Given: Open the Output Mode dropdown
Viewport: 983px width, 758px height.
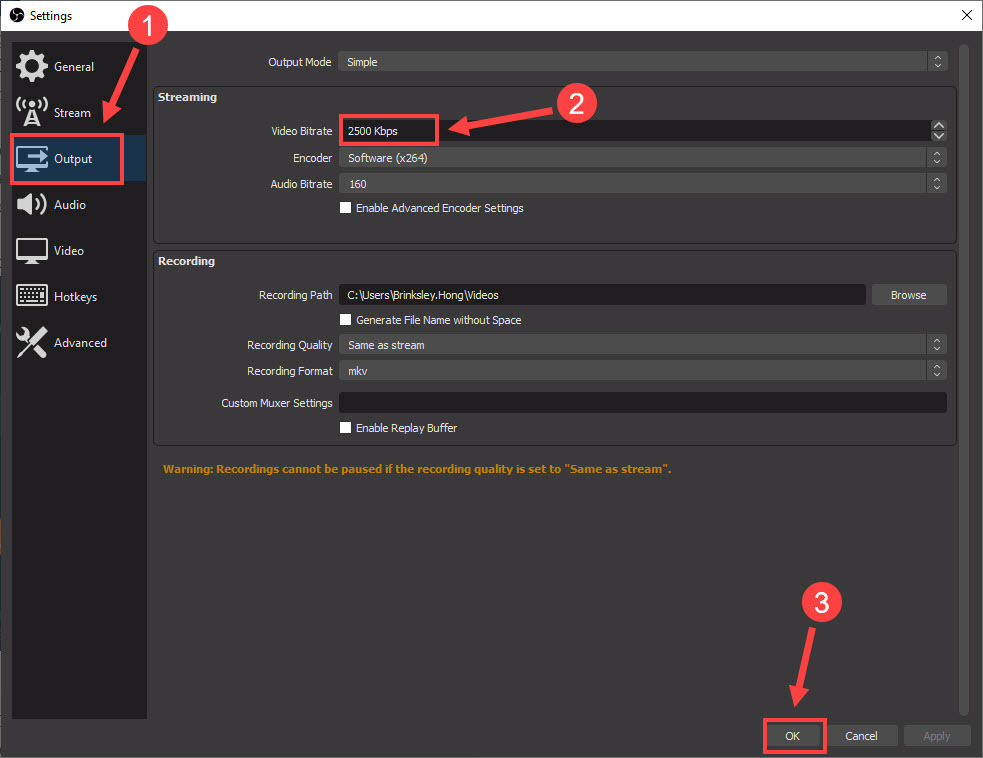Looking at the screenshot, I should pos(638,61).
